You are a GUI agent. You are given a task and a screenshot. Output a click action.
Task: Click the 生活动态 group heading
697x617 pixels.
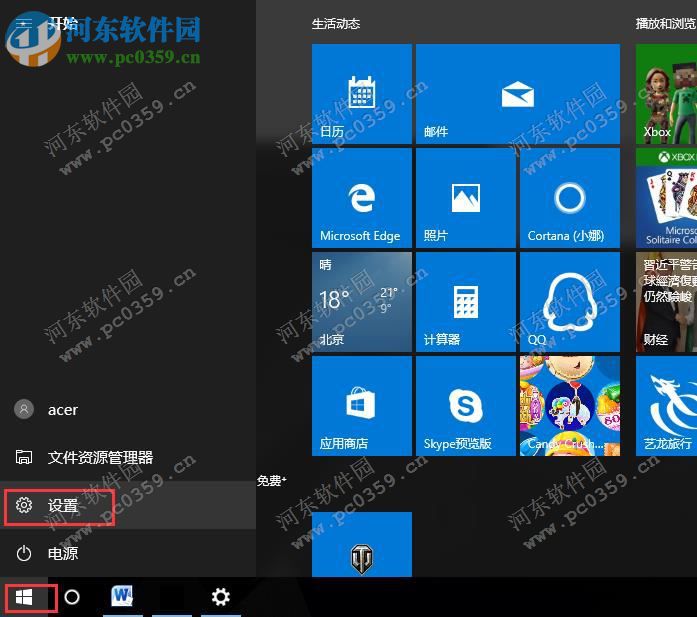click(x=336, y=24)
